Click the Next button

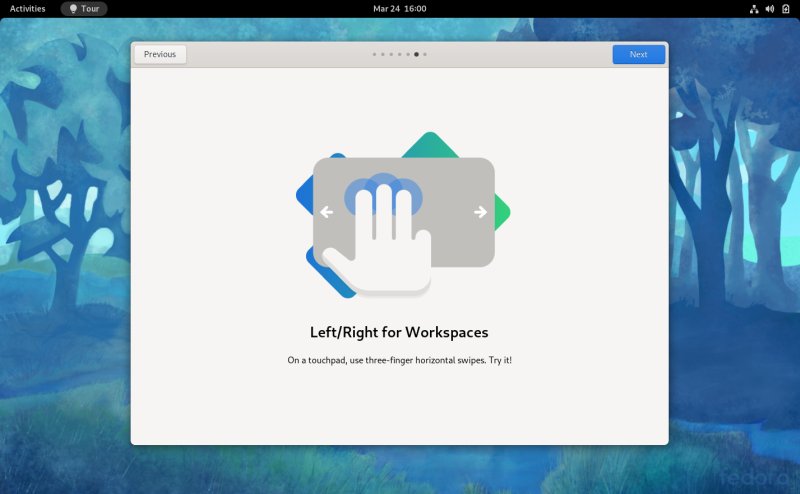tap(638, 55)
